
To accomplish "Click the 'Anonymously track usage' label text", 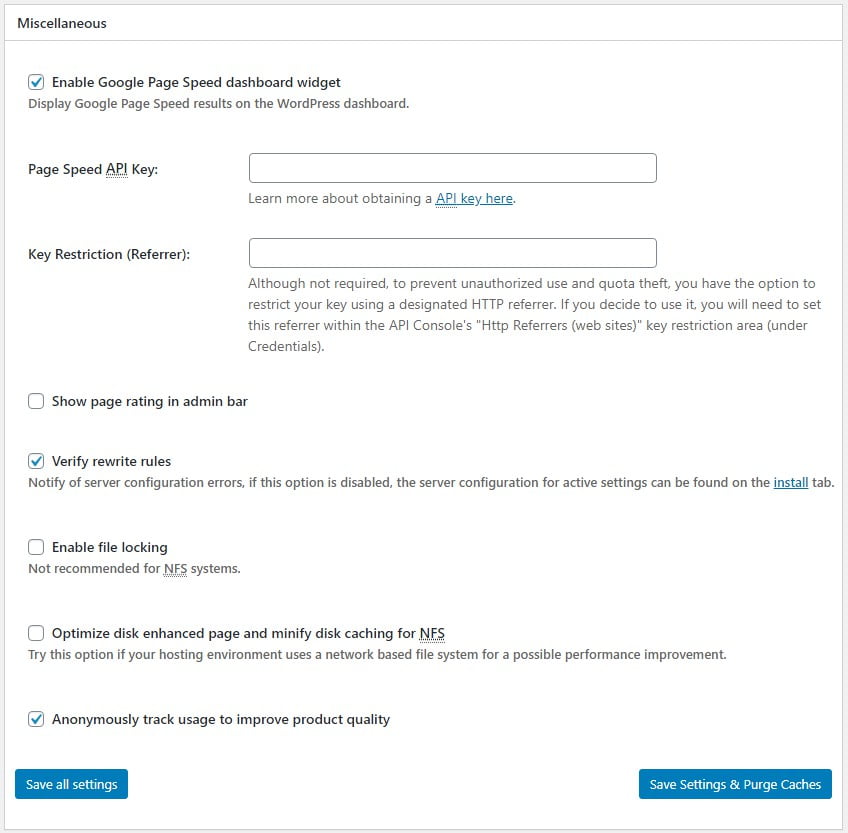I will click(220, 719).
